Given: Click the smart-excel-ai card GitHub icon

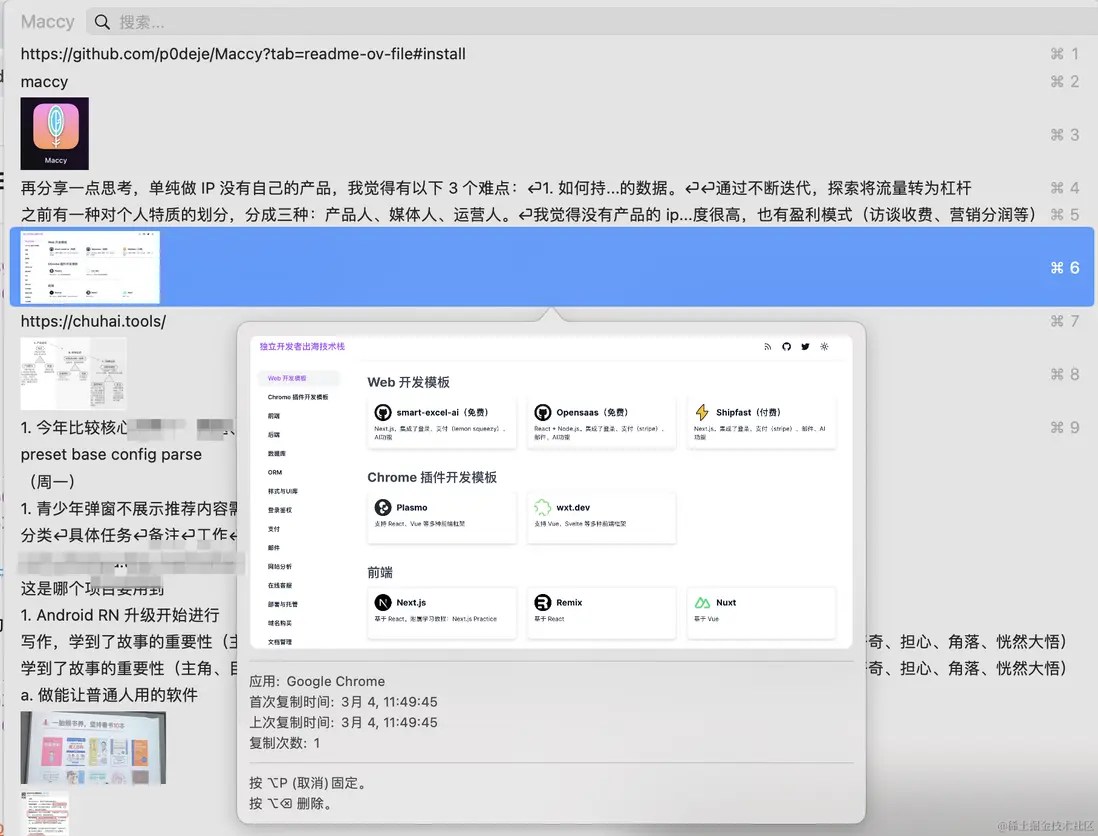Looking at the screenshot, I should coord(382,412).
